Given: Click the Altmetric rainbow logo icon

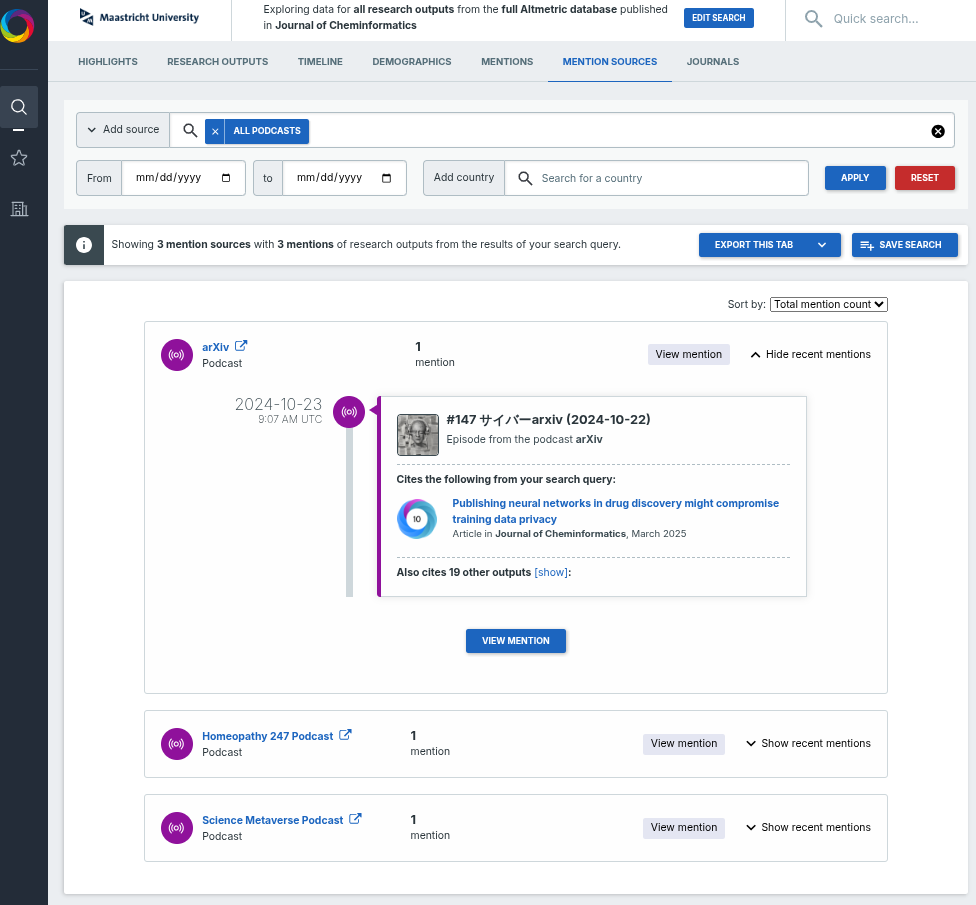Looking at the screenshot, I should [x=17, y=26].
